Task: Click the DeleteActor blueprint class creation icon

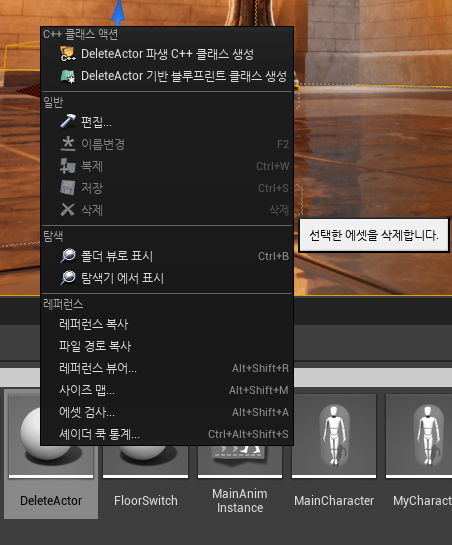Action: tap(67, 76)
